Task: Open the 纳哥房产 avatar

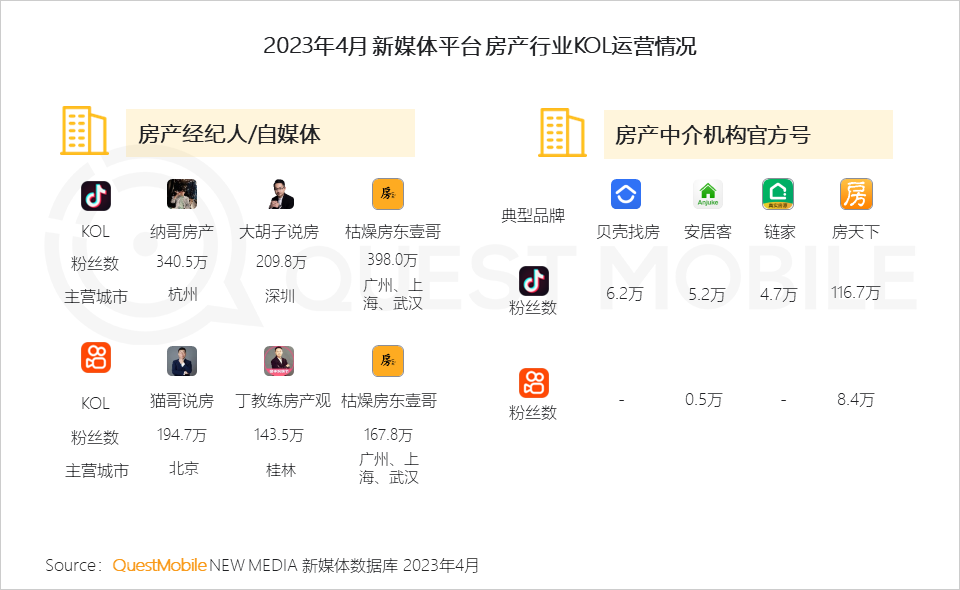Action: [182, 194]
